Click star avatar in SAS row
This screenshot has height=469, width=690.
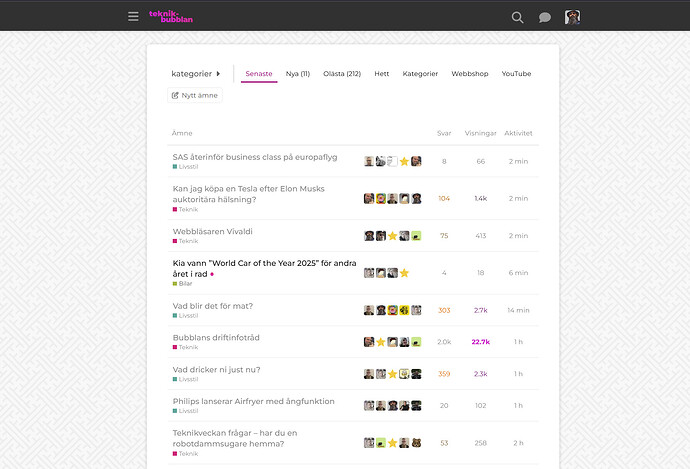(x=404, y=161)
